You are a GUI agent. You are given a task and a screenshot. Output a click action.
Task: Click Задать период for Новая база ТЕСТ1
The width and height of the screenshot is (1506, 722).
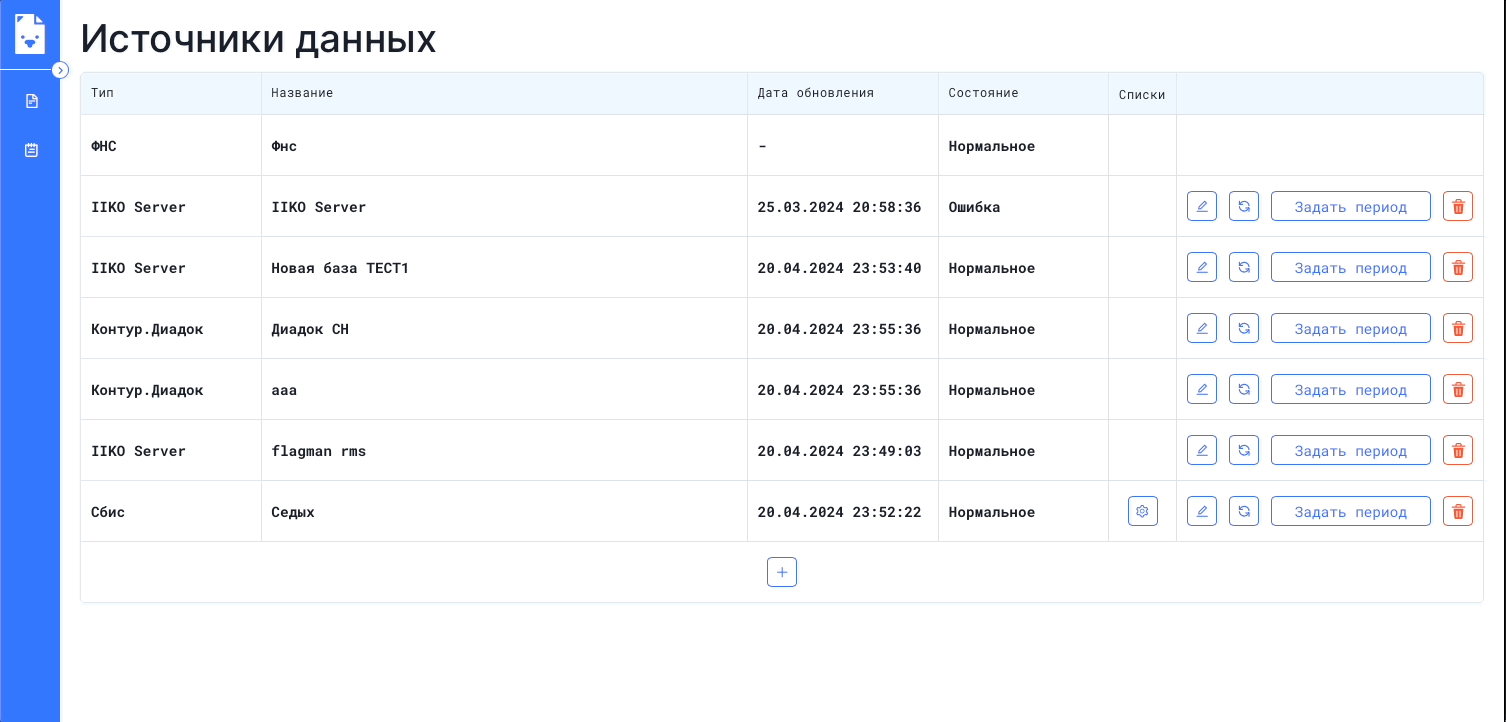(x=1350, y=268)
